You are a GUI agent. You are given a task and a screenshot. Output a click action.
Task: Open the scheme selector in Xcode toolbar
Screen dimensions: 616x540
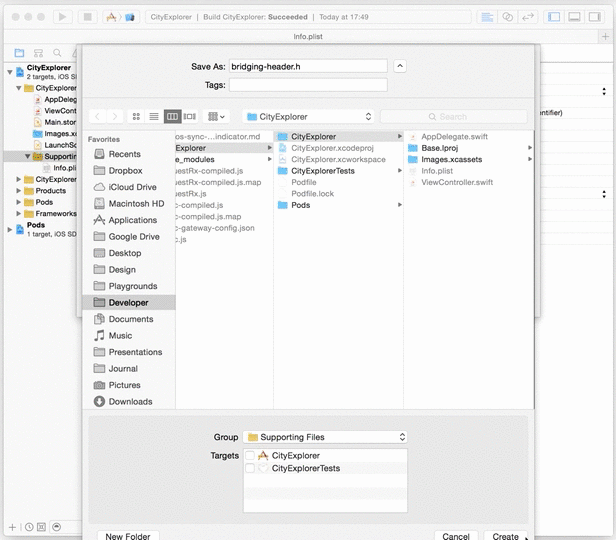coord(121,17)
